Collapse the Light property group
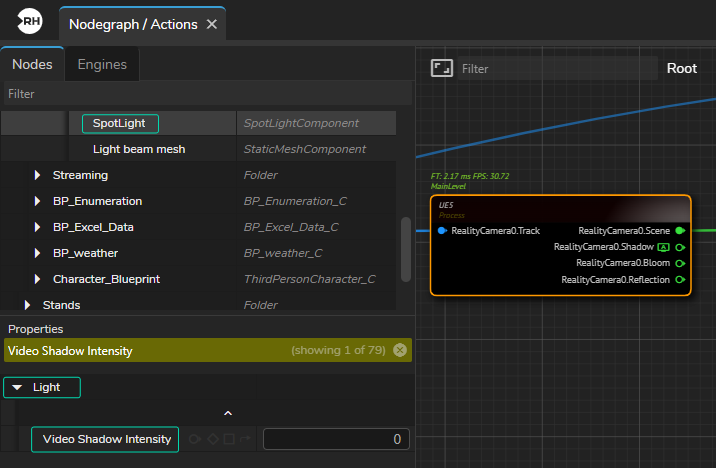This screenshot has width=716, height=468. click(x=17, y=387)
